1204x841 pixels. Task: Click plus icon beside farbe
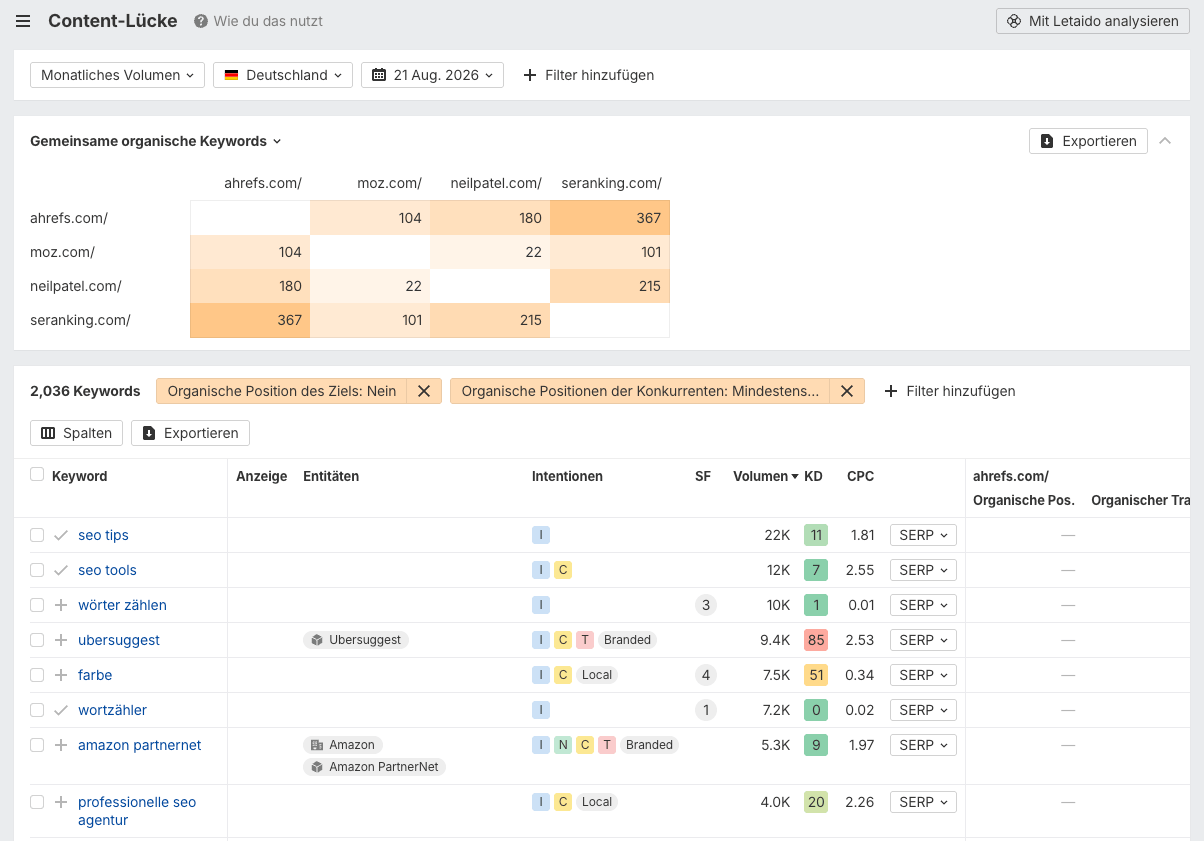[61, 675]
